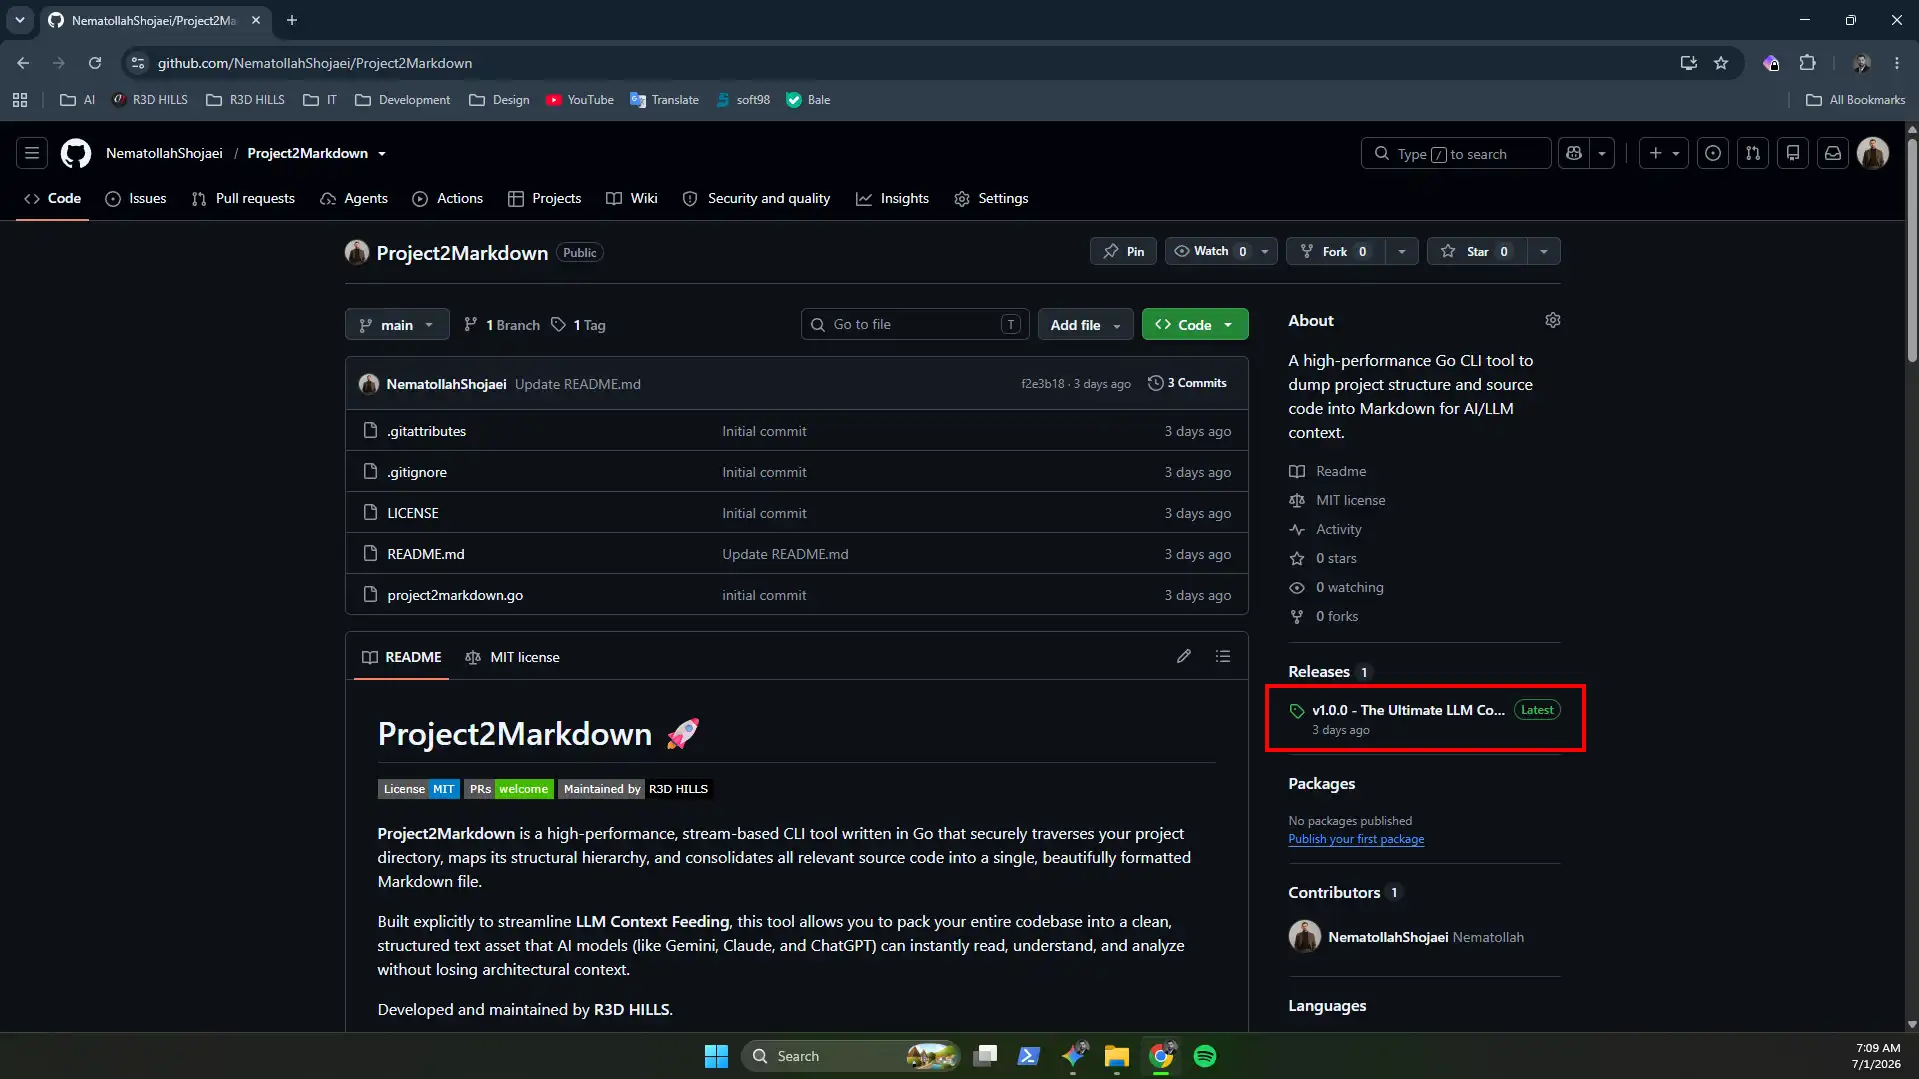Image resolution: width=1919 pixels, height=1079 pixels.
Task: Pin the repository
Action: [x=1123, y=252]
